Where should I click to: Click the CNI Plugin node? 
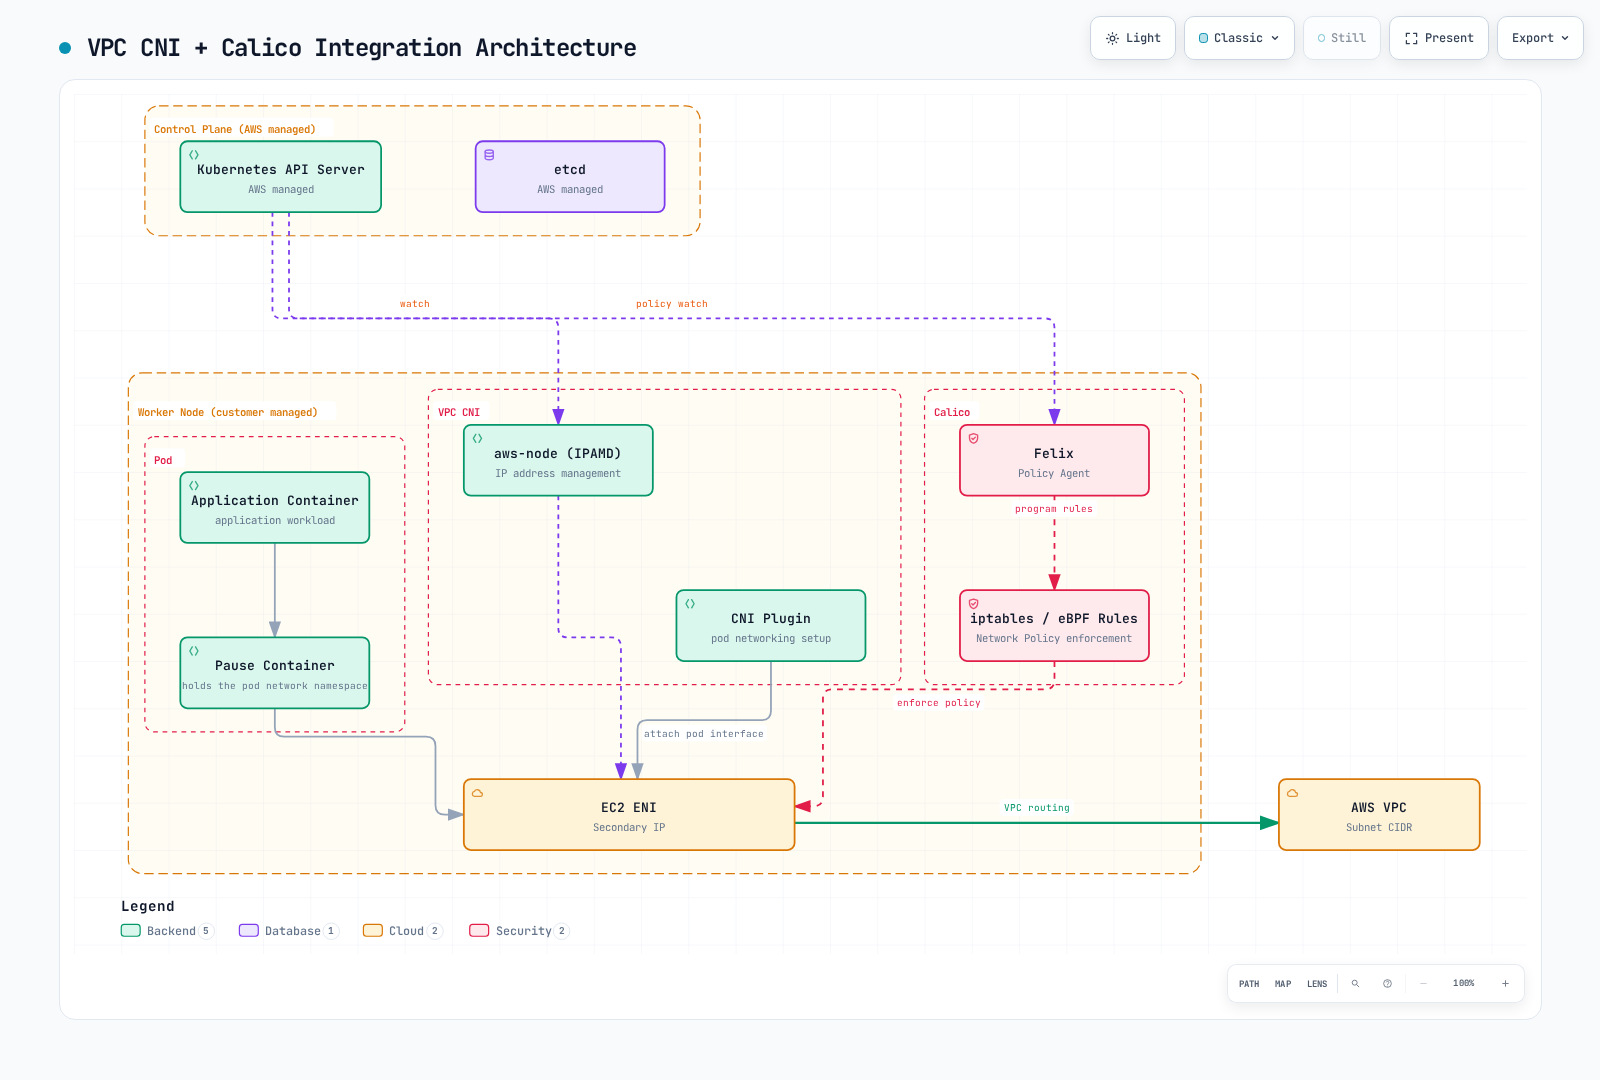pos(771,626)
